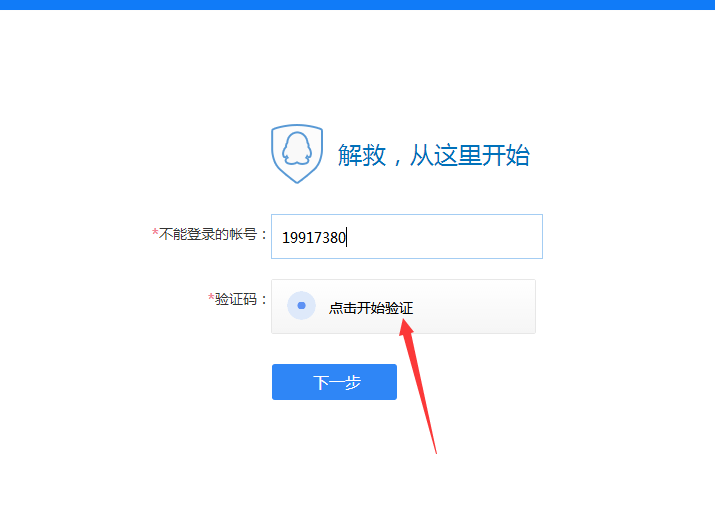715x511 pixels.
Task: Click the QQ penguin shield logo
Action: (297, 154)
